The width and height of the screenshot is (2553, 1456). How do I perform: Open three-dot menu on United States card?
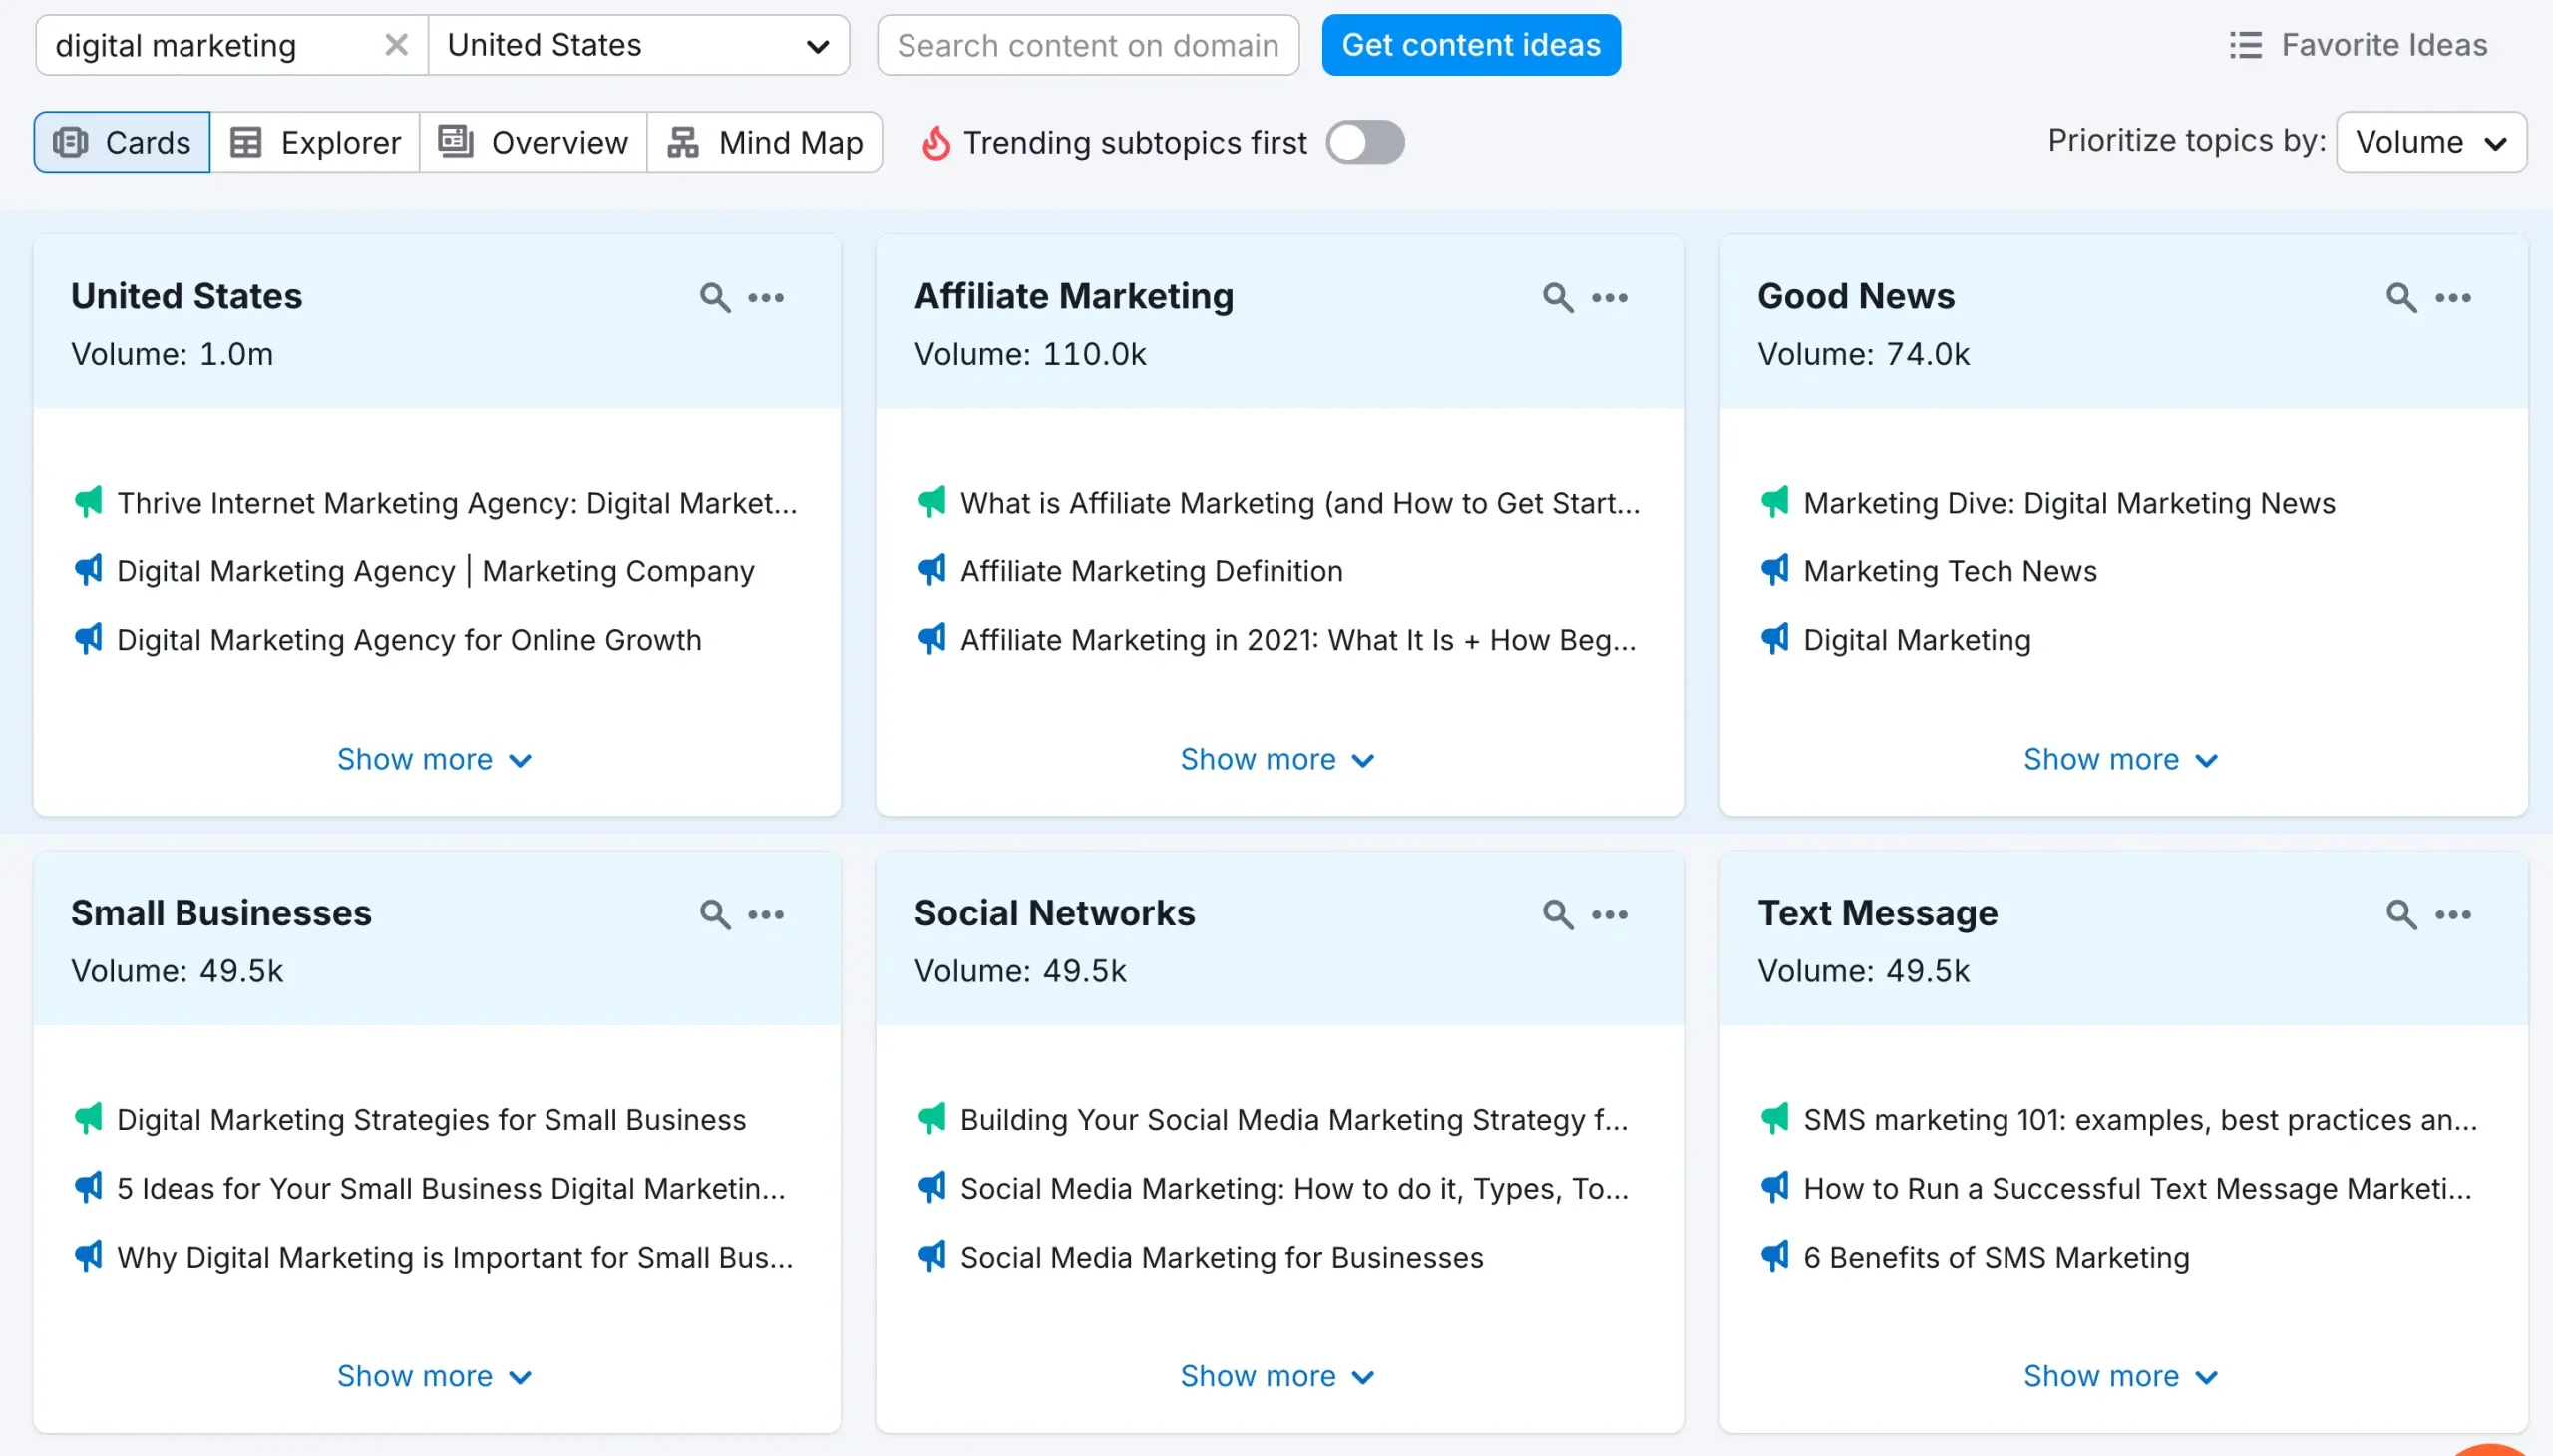[766, 297]
